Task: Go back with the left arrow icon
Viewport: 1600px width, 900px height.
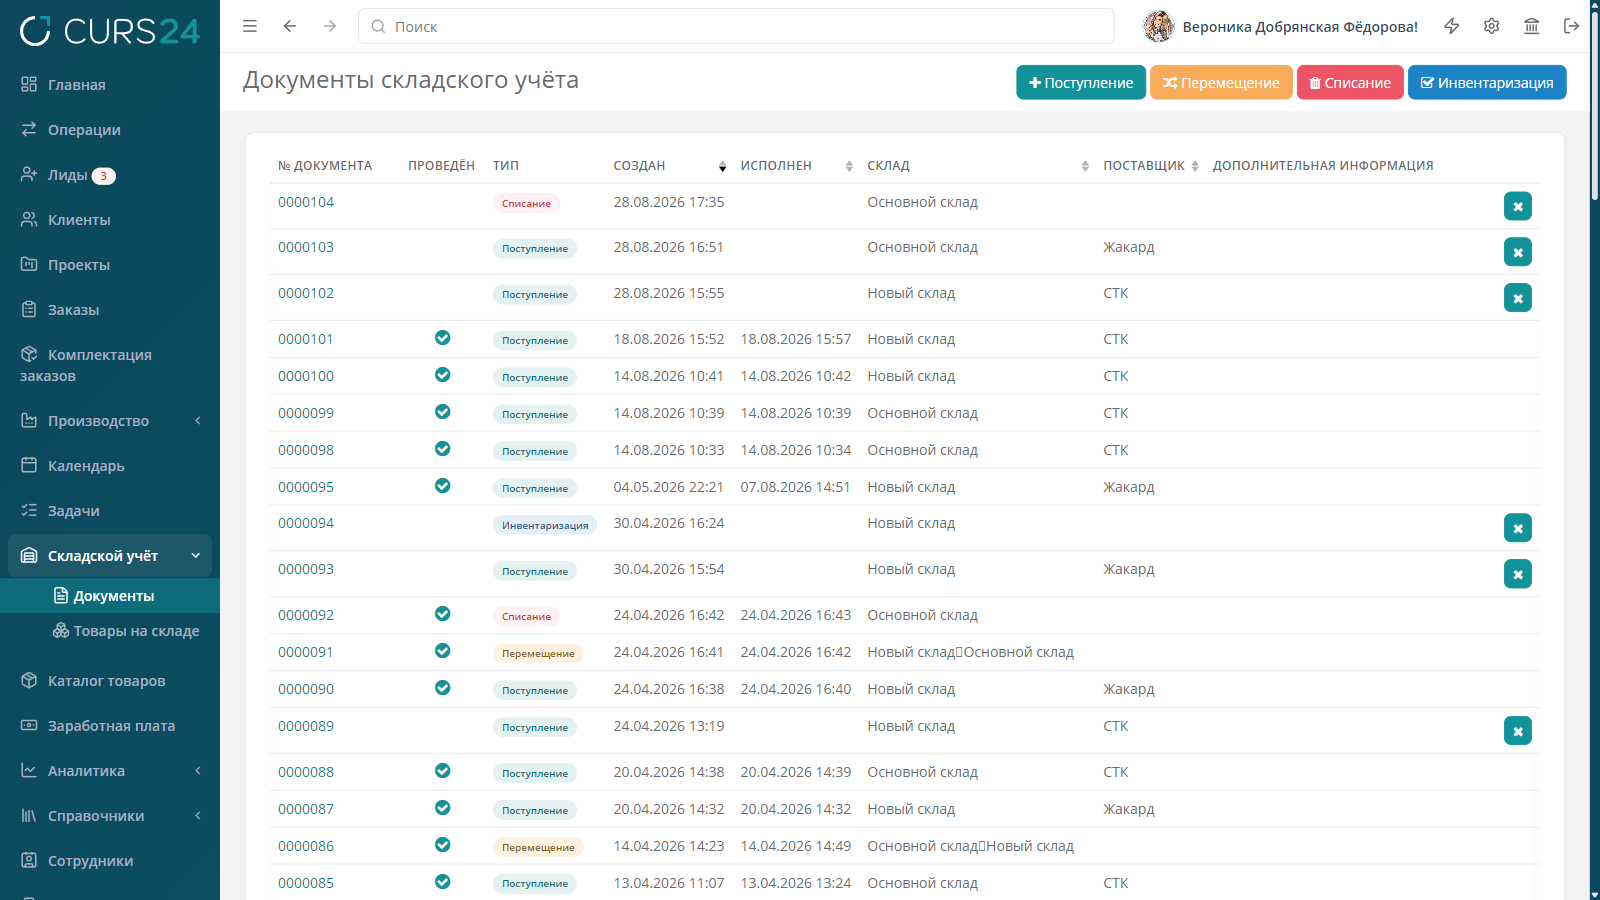Action: click(x=290, y=26)
